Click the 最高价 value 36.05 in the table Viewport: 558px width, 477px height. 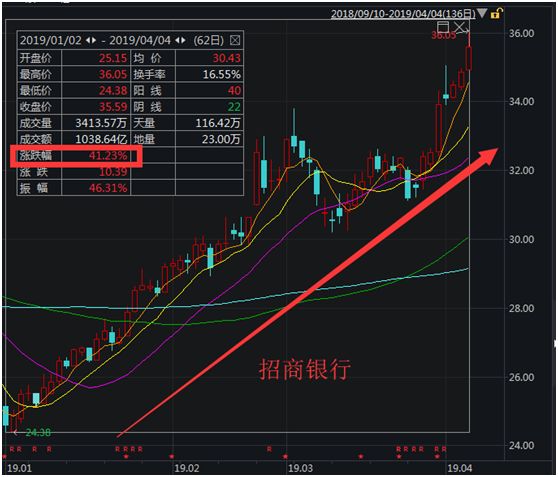point(112,74)
